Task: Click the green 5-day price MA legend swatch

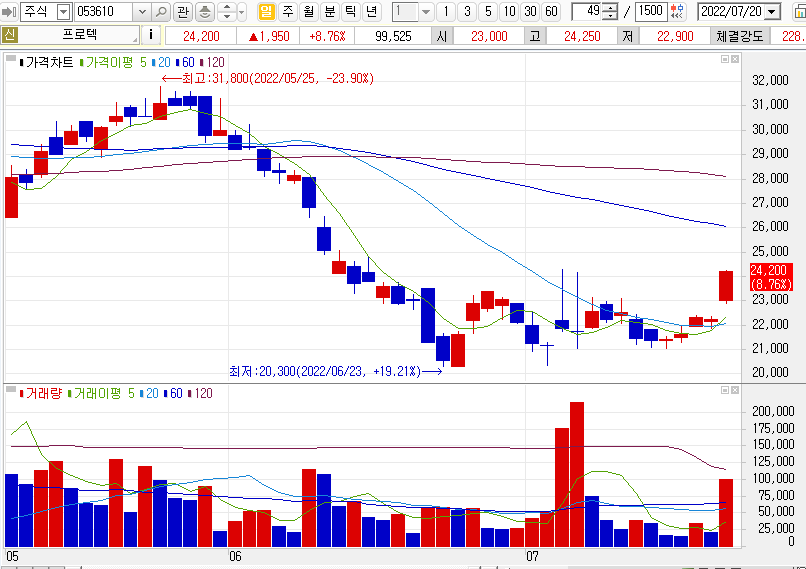Action: 82,63
